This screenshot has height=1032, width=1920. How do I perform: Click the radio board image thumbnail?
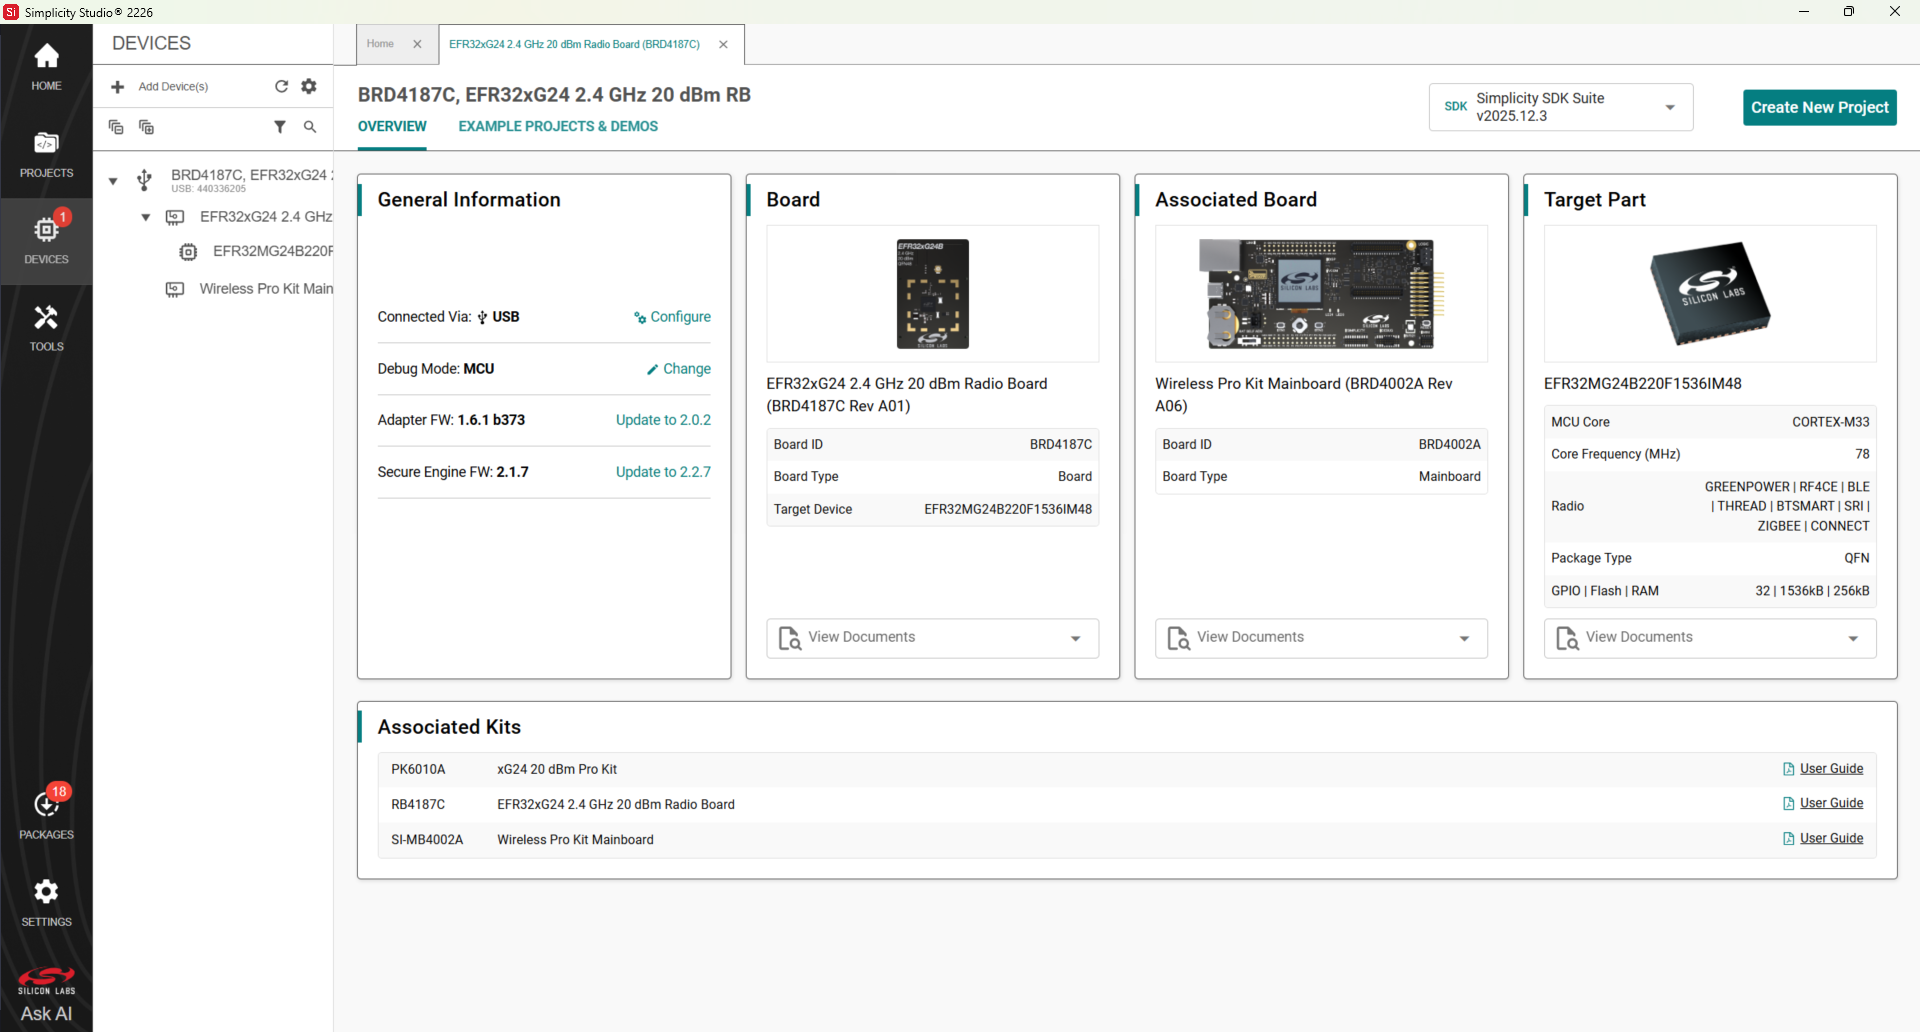pos(932,293)
